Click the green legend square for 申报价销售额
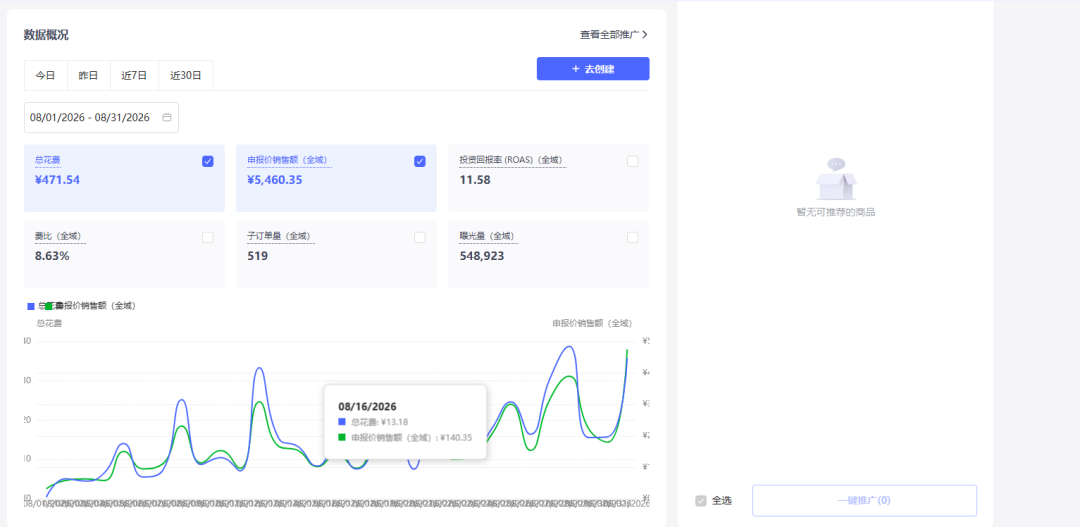 click(48, 306)
